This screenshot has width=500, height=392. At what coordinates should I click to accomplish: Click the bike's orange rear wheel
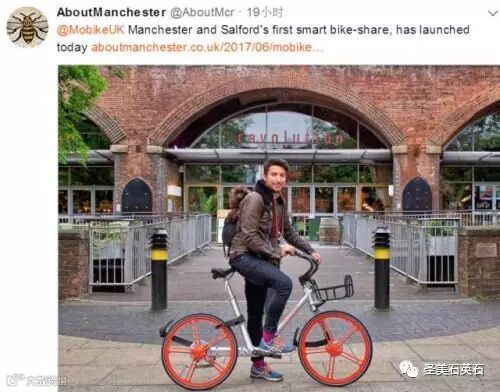click(199, 352)
